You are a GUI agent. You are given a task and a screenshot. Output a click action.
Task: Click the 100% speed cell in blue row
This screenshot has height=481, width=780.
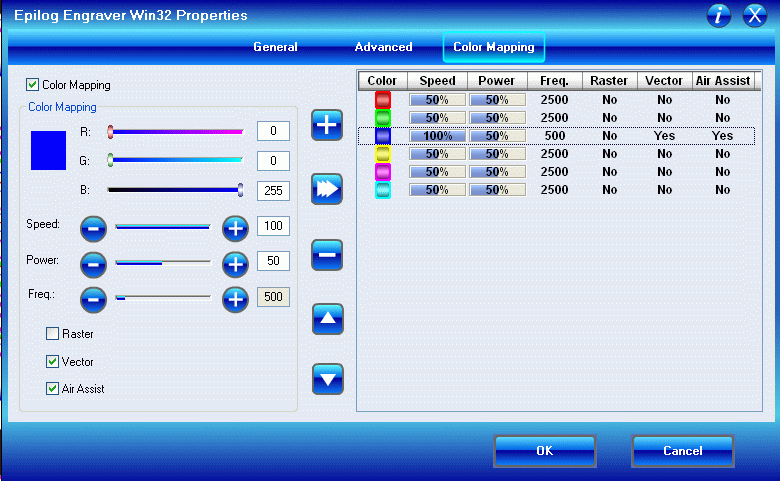tap(437, 136)
